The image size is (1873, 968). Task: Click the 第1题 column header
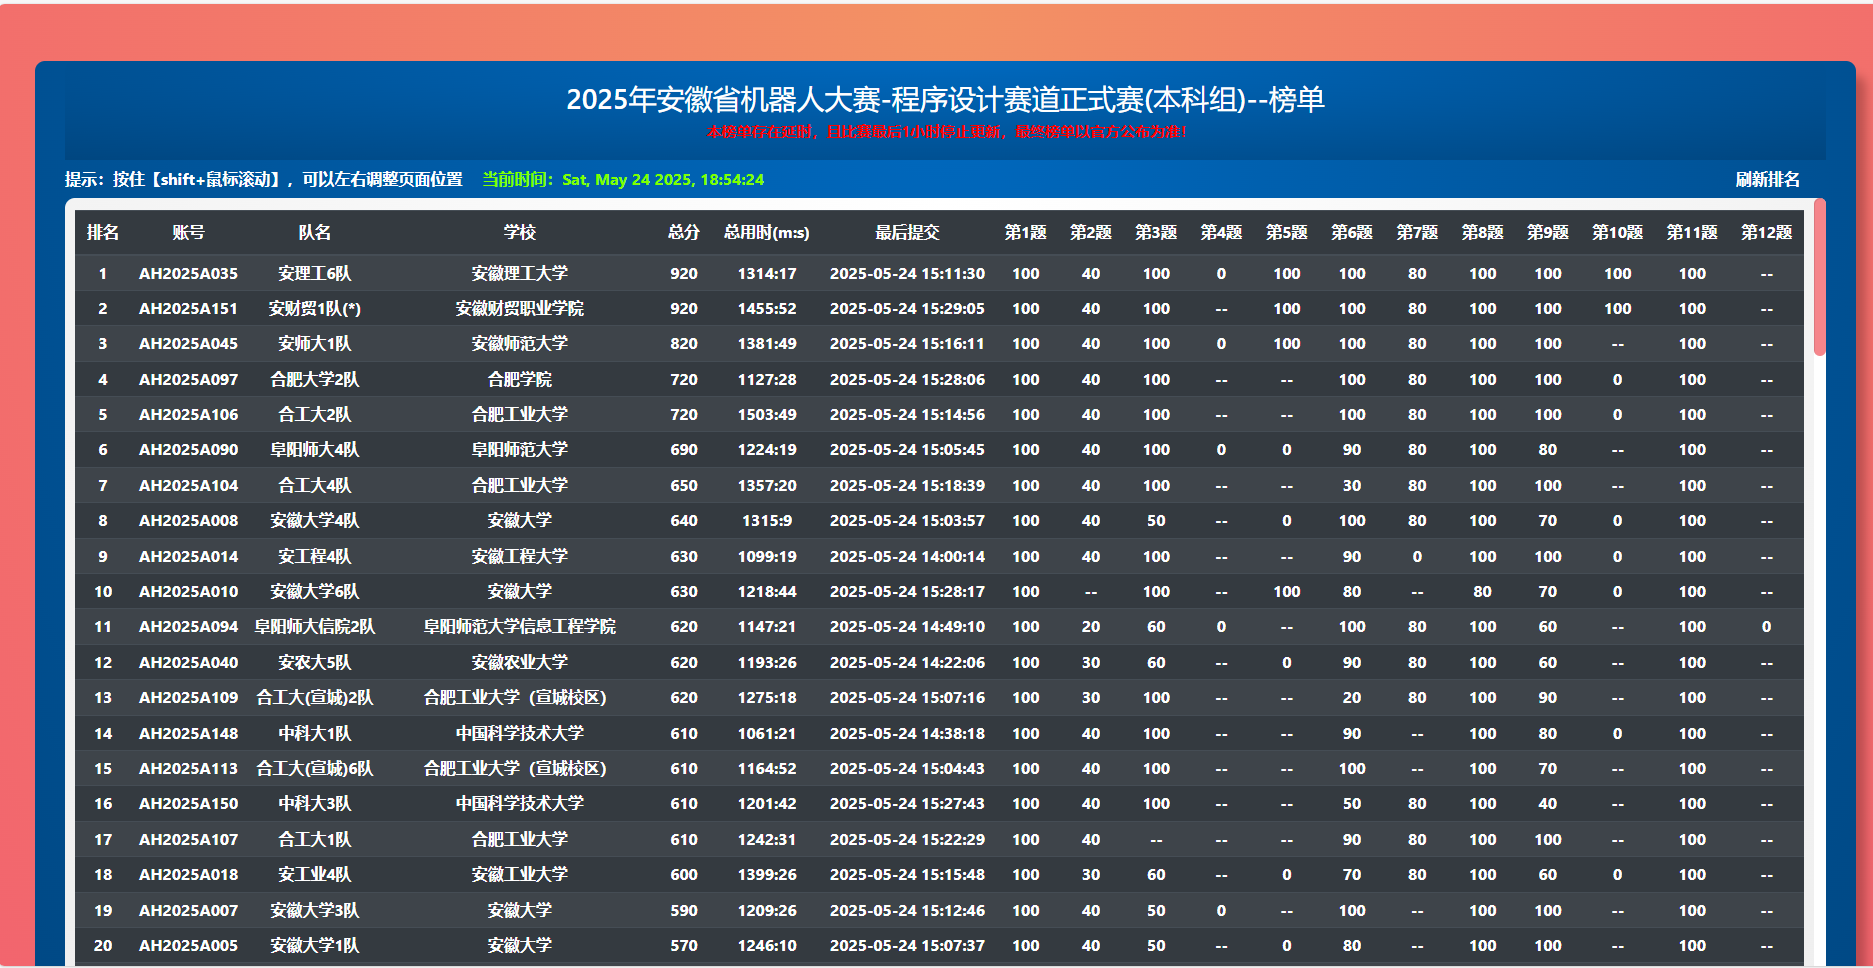[x=1026, y=232]
